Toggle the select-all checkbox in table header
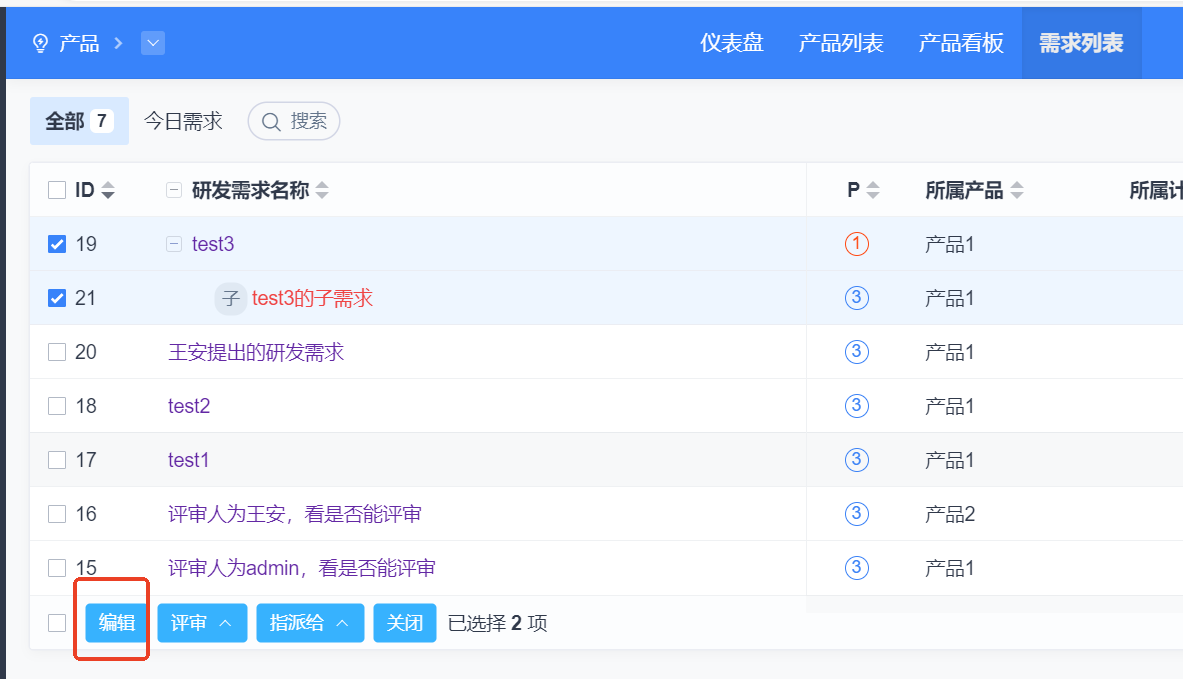 [57, 190]
